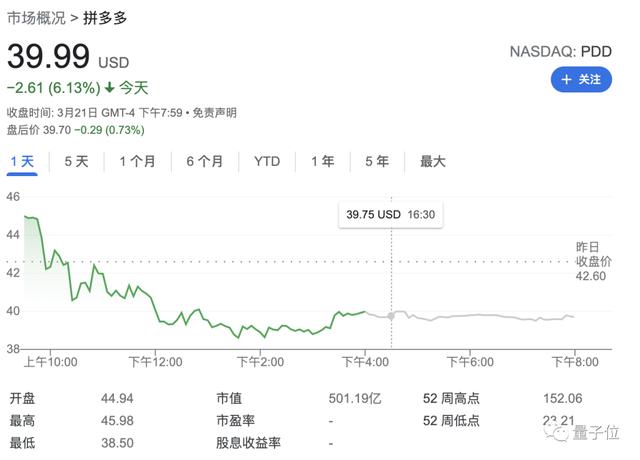Screen dimensions: 640x460
Task: Switch to the 5 天 range tab
Action: point(76,161)
